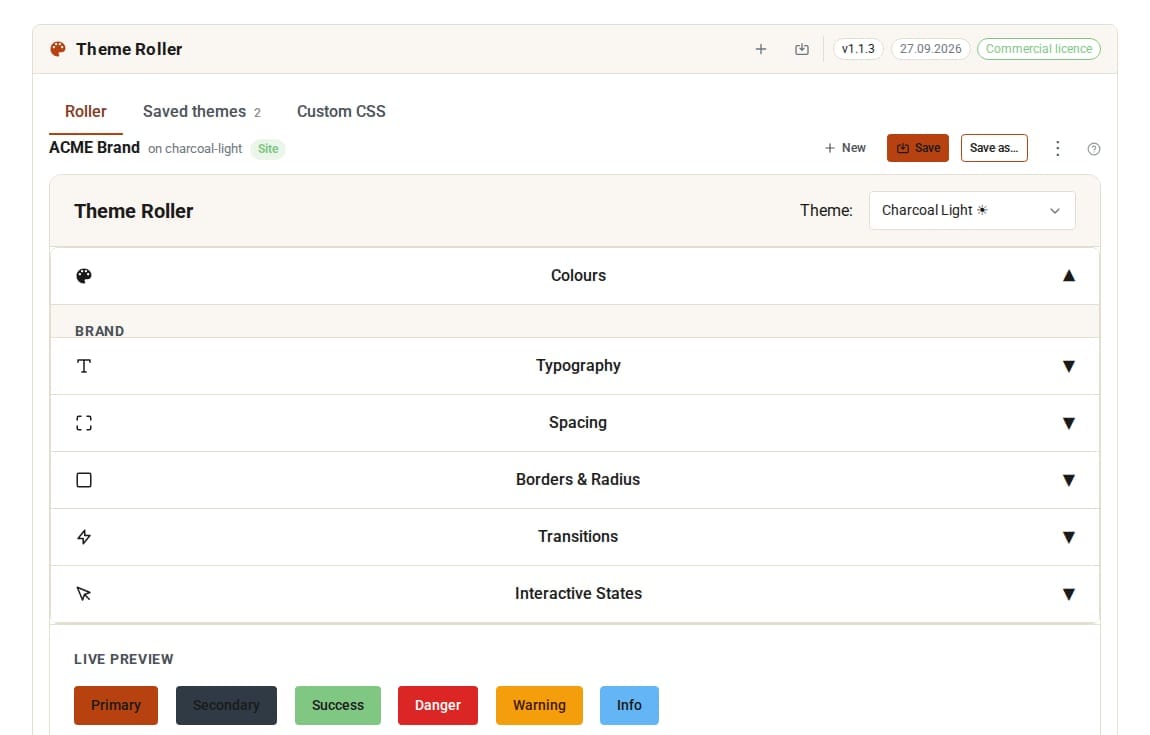Screen dimensions: 1150x735
Task: Click the Interactive States cursor icon
Action: [84, 594]
